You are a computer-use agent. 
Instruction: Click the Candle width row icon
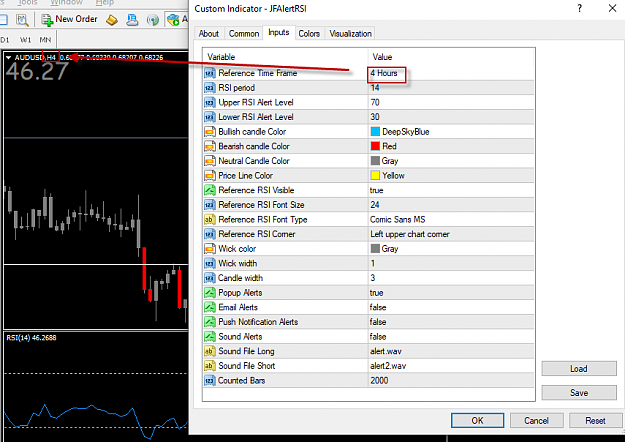pos(210,278)
